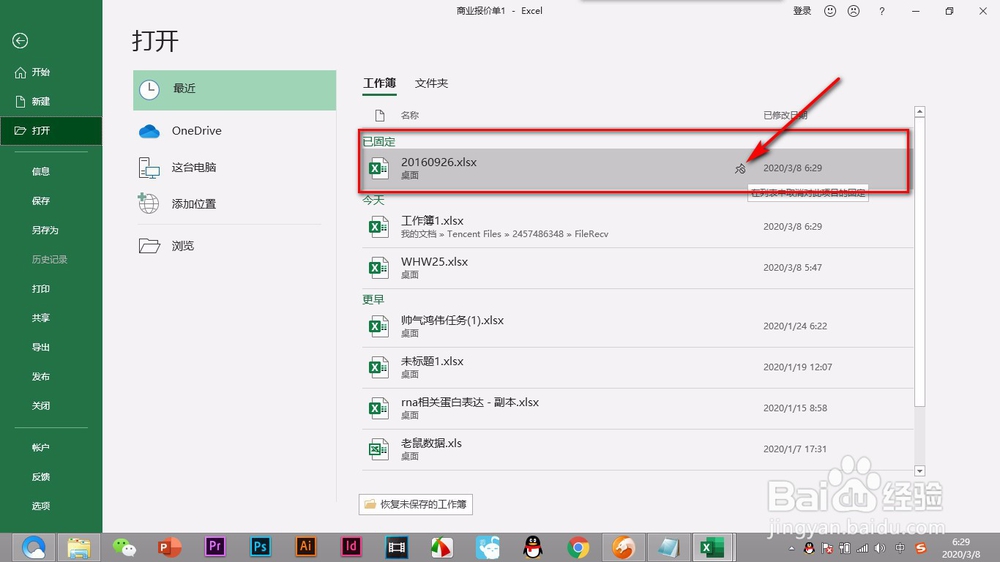
Task: Open the 信息 page
Action: tap(41, 171)
